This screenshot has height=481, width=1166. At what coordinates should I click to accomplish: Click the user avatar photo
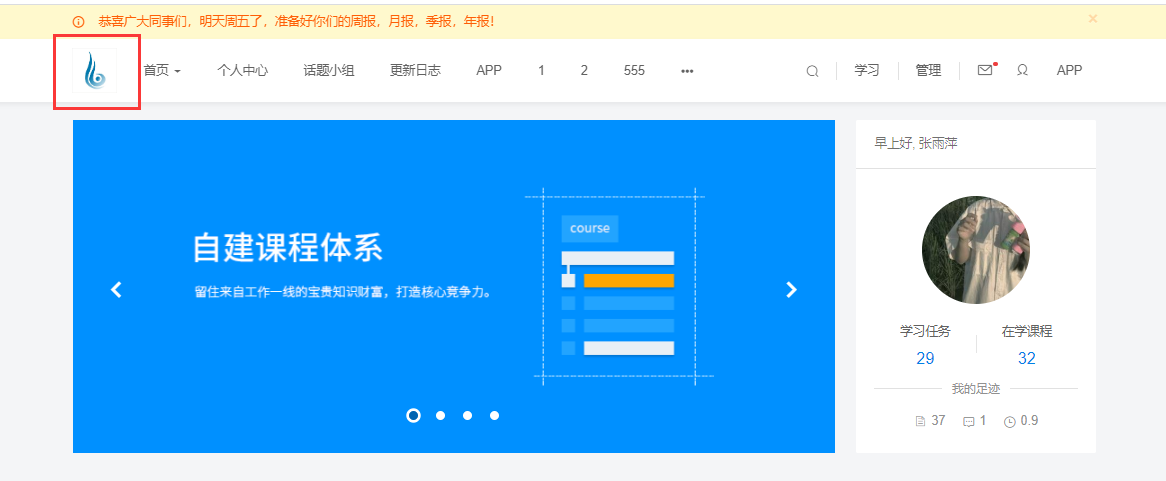point(975,250)
